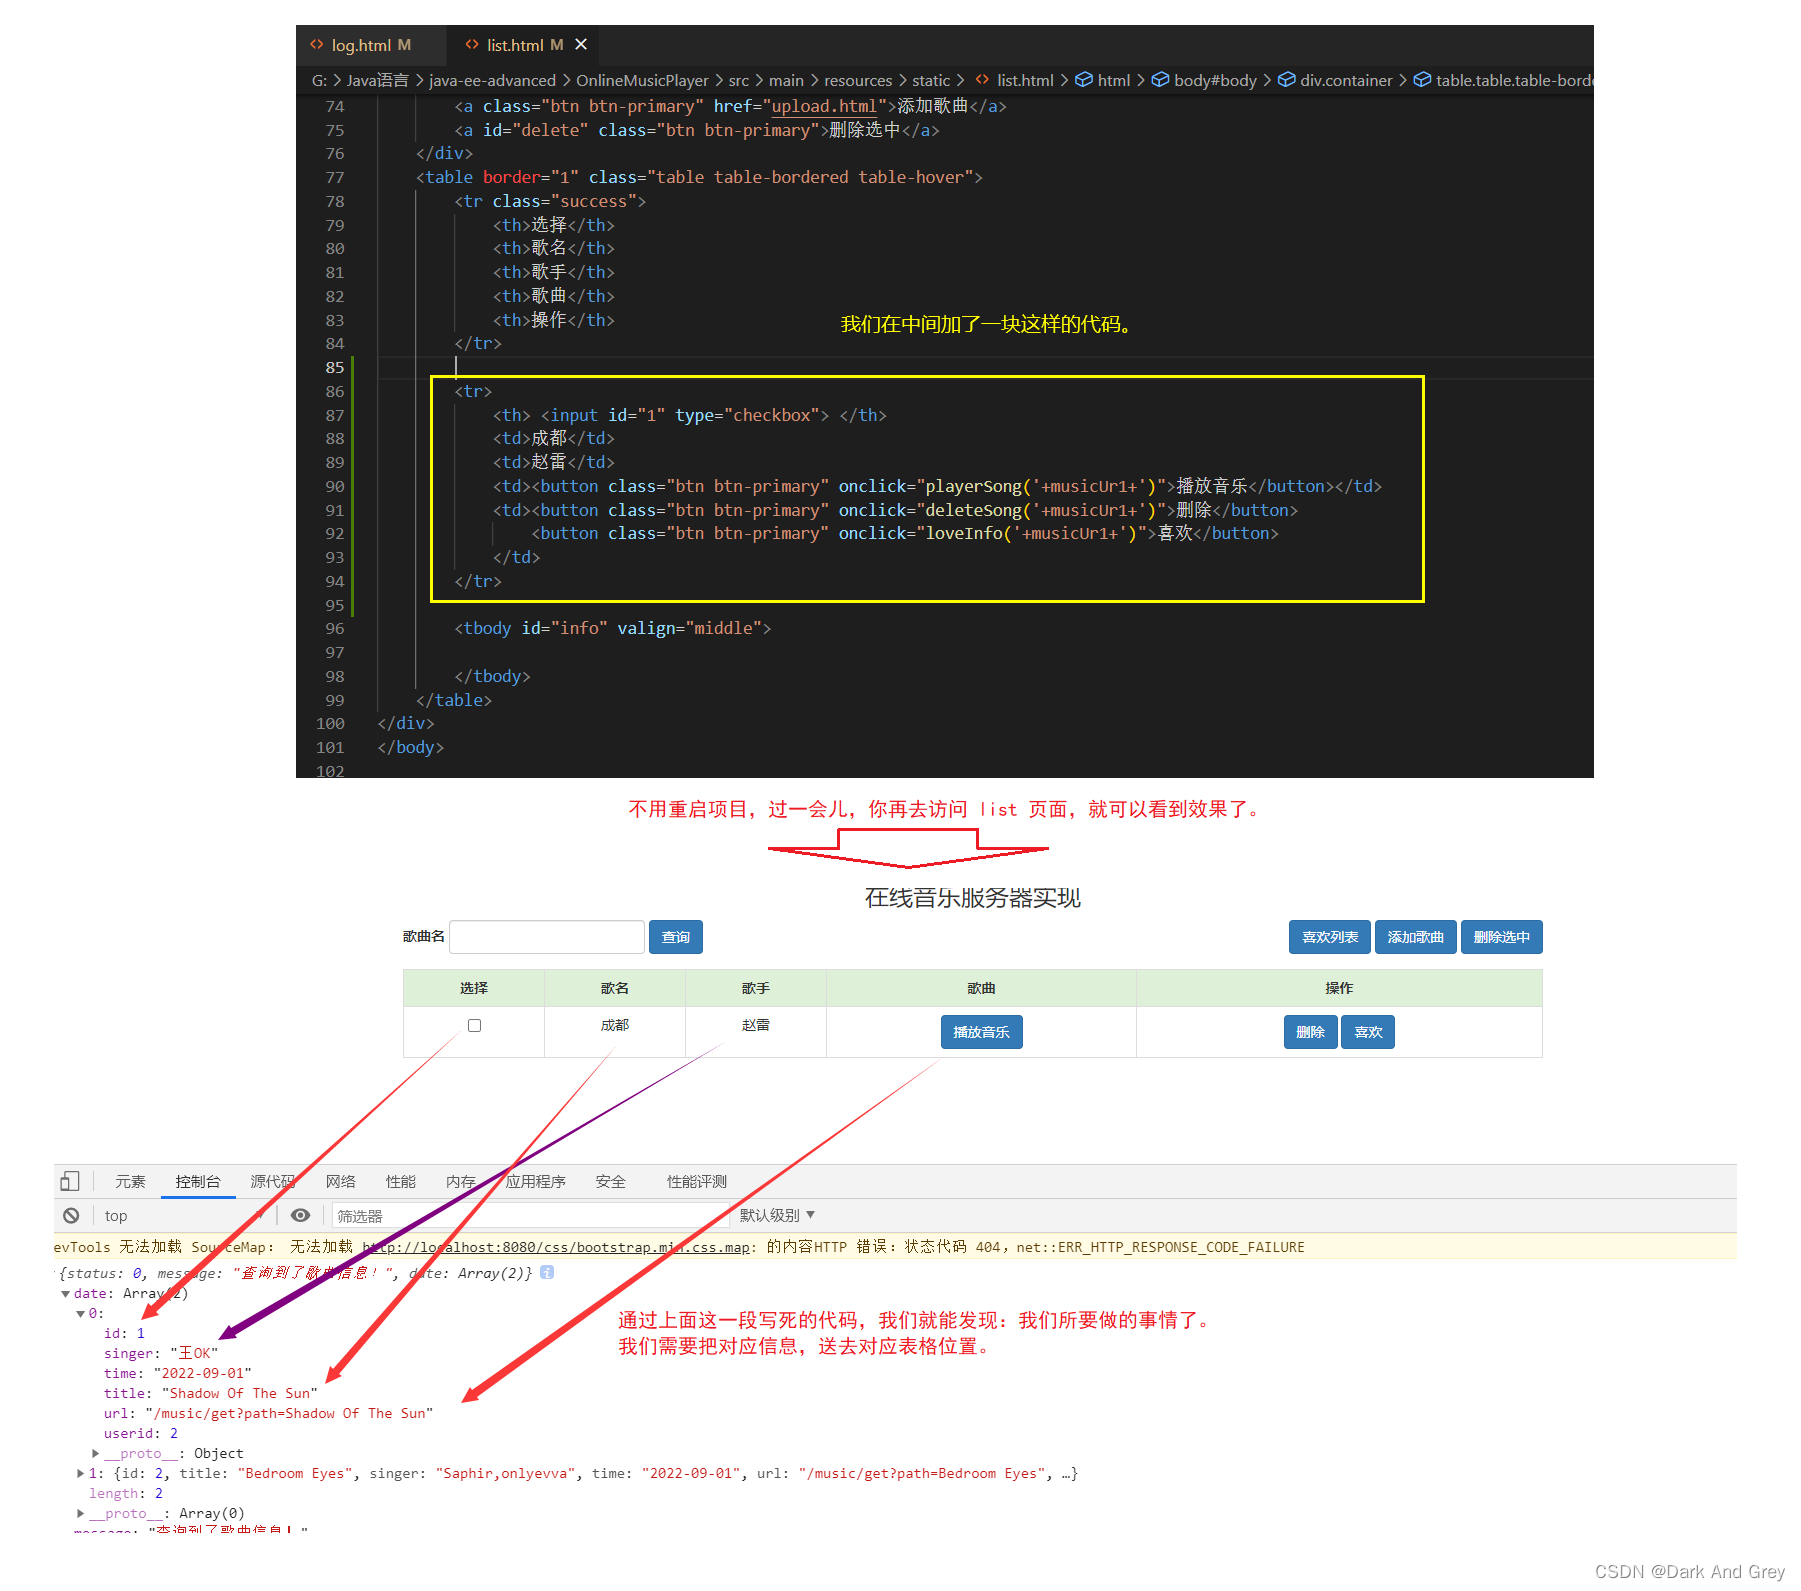Open the 内存 DevTools tab
The image size is (1801, 1591).
(x=461, y=1181)
